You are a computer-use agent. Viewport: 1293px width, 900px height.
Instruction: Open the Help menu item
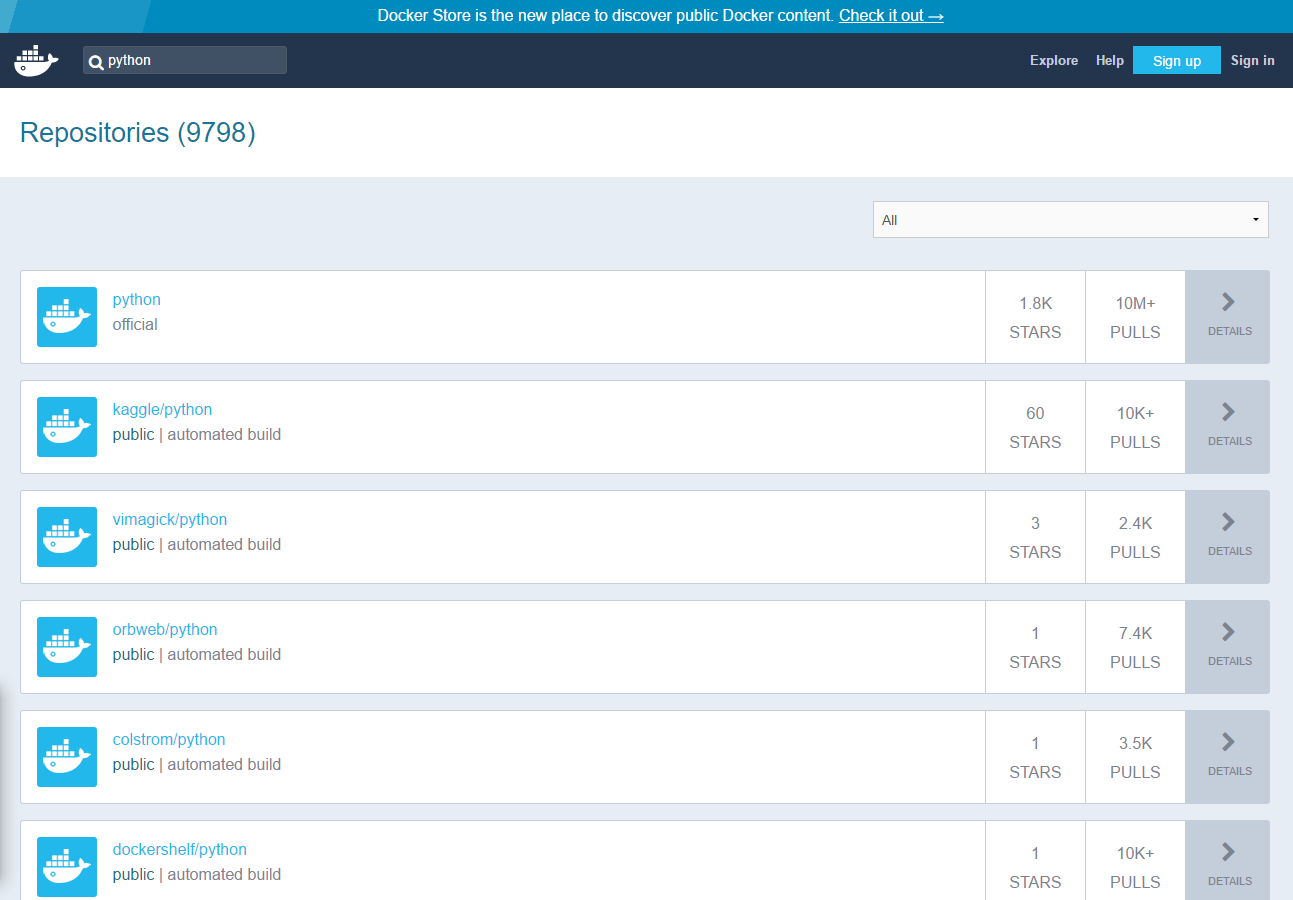coord(1110,61)
